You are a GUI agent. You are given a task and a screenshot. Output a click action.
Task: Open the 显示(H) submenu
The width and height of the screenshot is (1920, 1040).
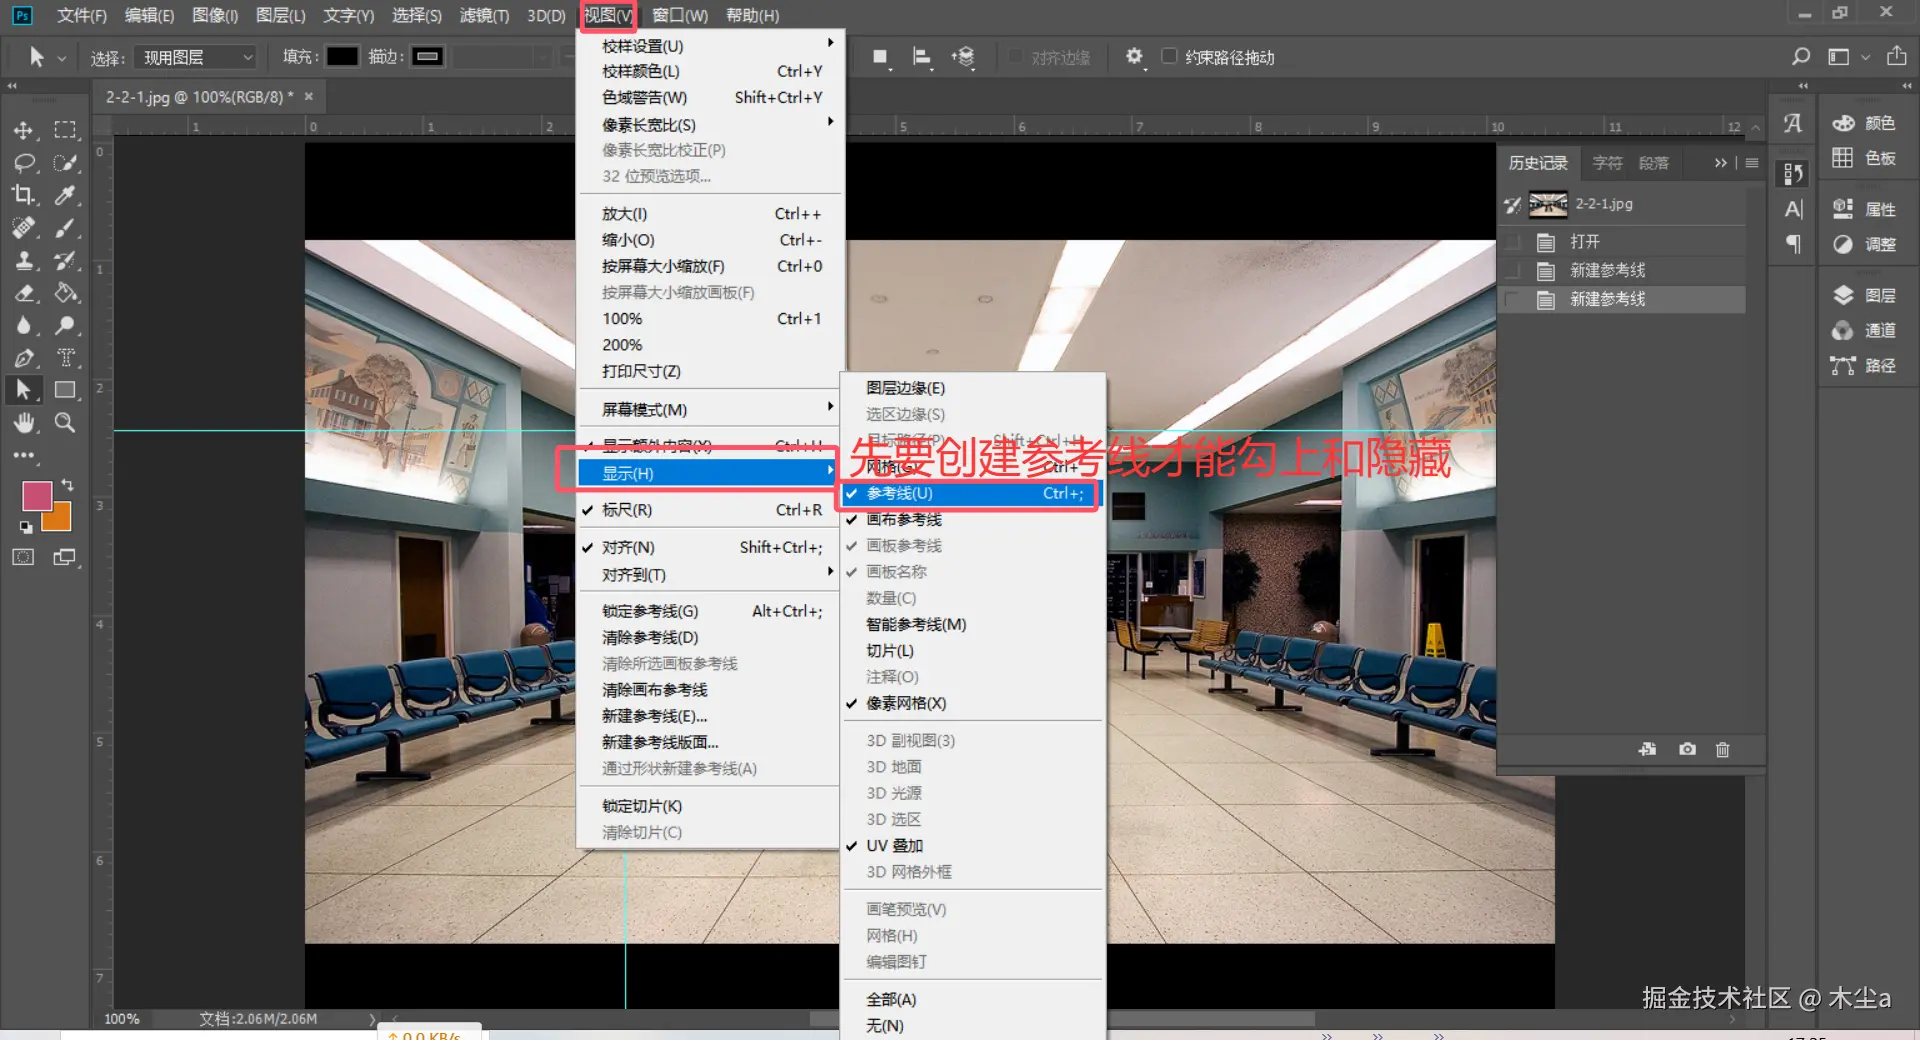(708, 473)
